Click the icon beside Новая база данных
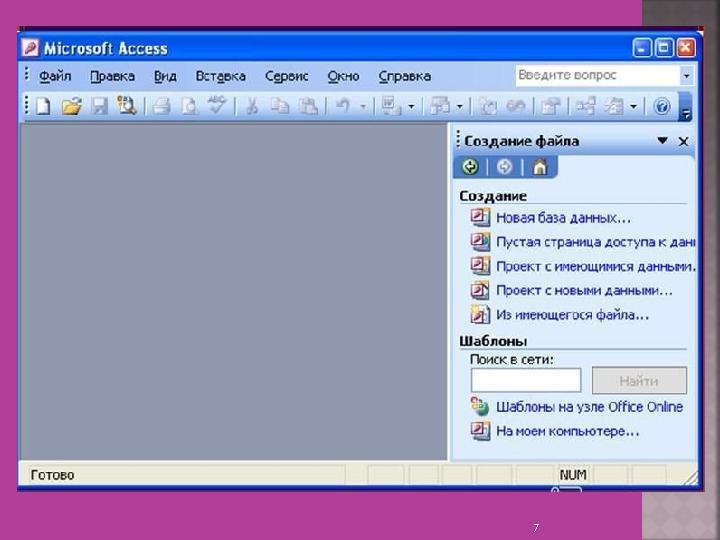Image resolution: width=720 pixels, height=540 pixels. click(480, 217)
